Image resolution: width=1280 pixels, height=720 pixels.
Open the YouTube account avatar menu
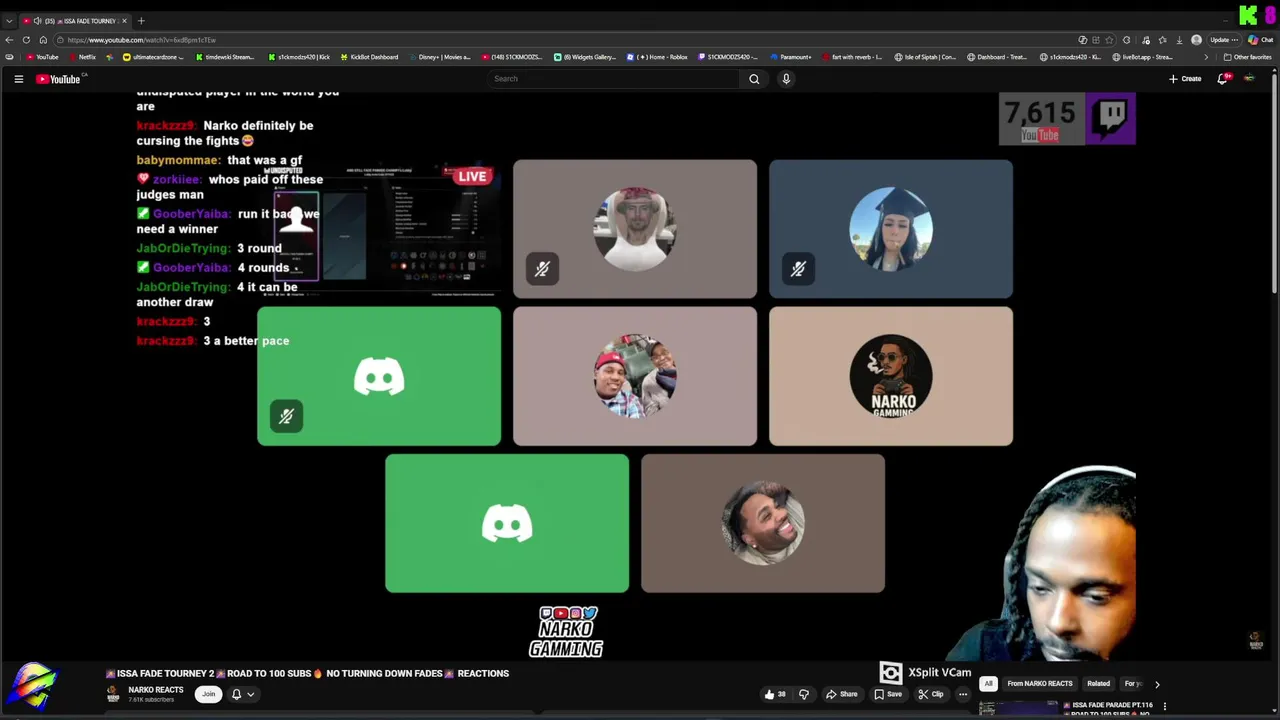[x=1249, y=79]
